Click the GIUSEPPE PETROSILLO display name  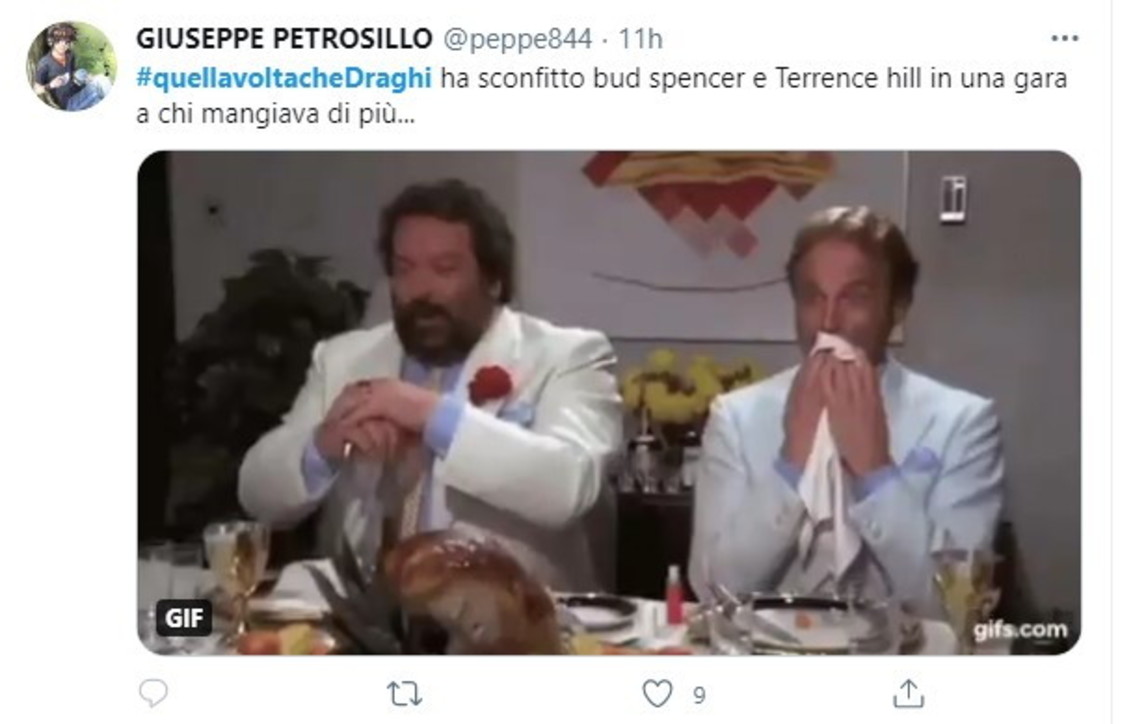(284, 39)
